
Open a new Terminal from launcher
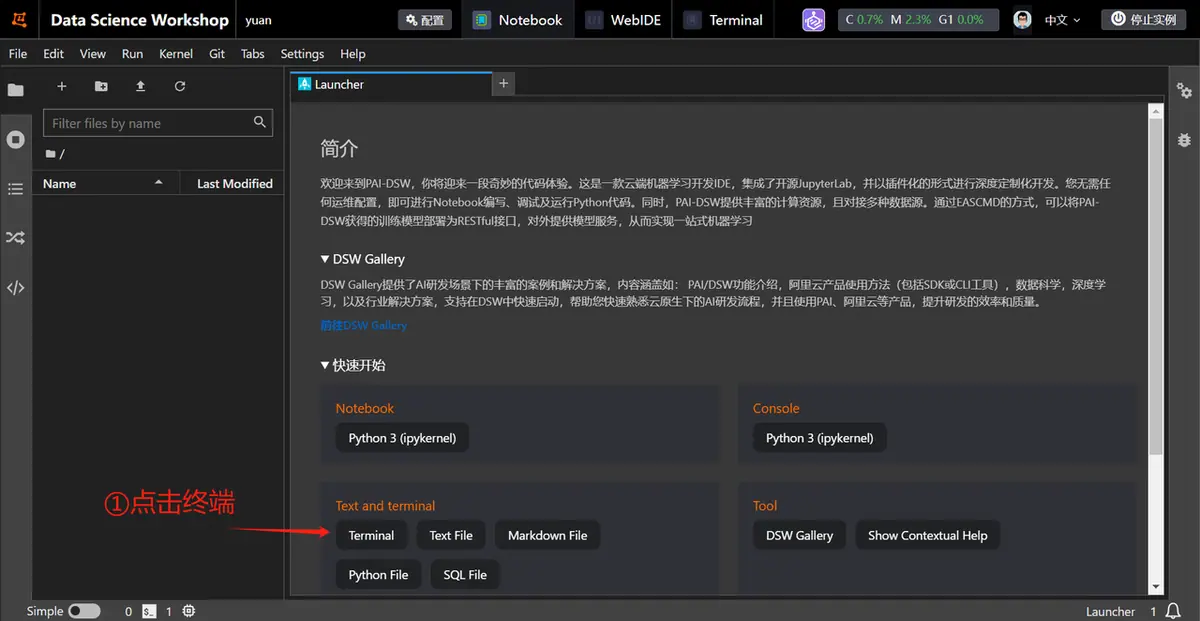tap(371, 535)
